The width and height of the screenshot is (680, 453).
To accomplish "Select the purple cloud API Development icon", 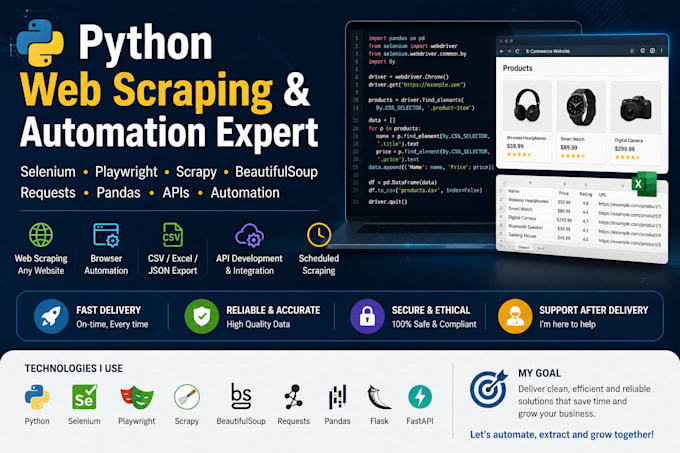I will (249, 235).
